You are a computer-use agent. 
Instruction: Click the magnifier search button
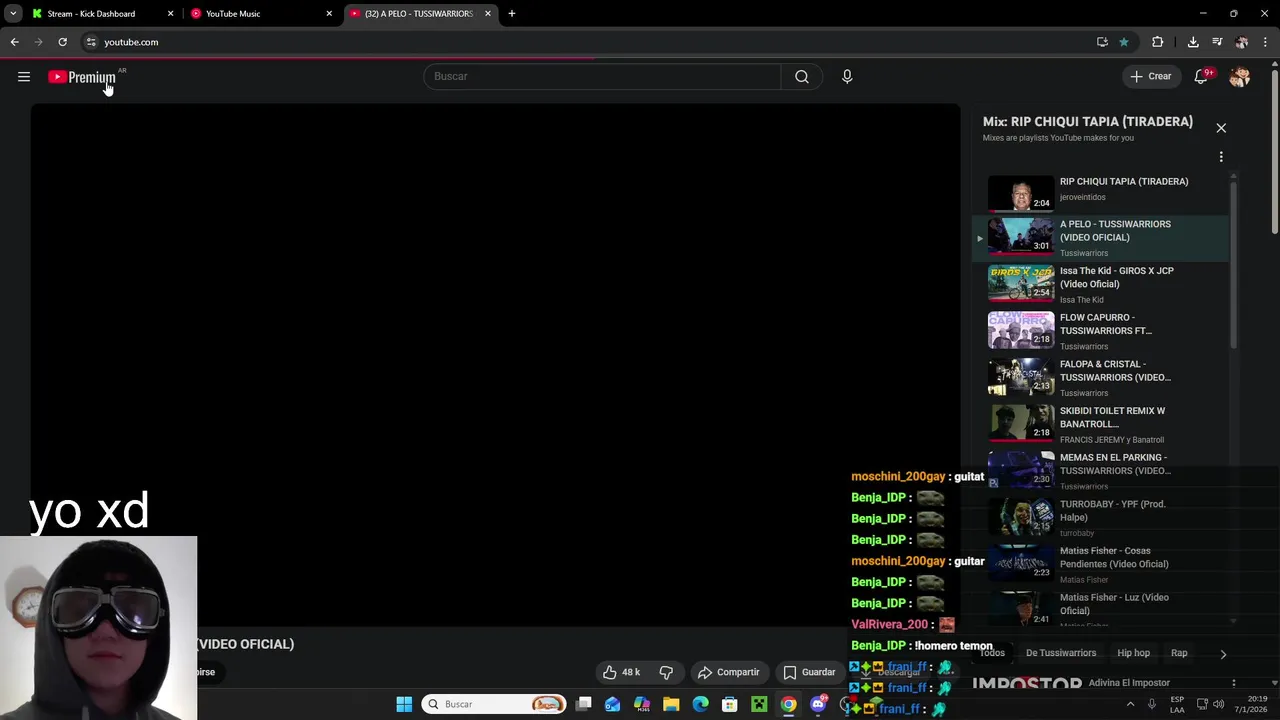click(802, 76)
